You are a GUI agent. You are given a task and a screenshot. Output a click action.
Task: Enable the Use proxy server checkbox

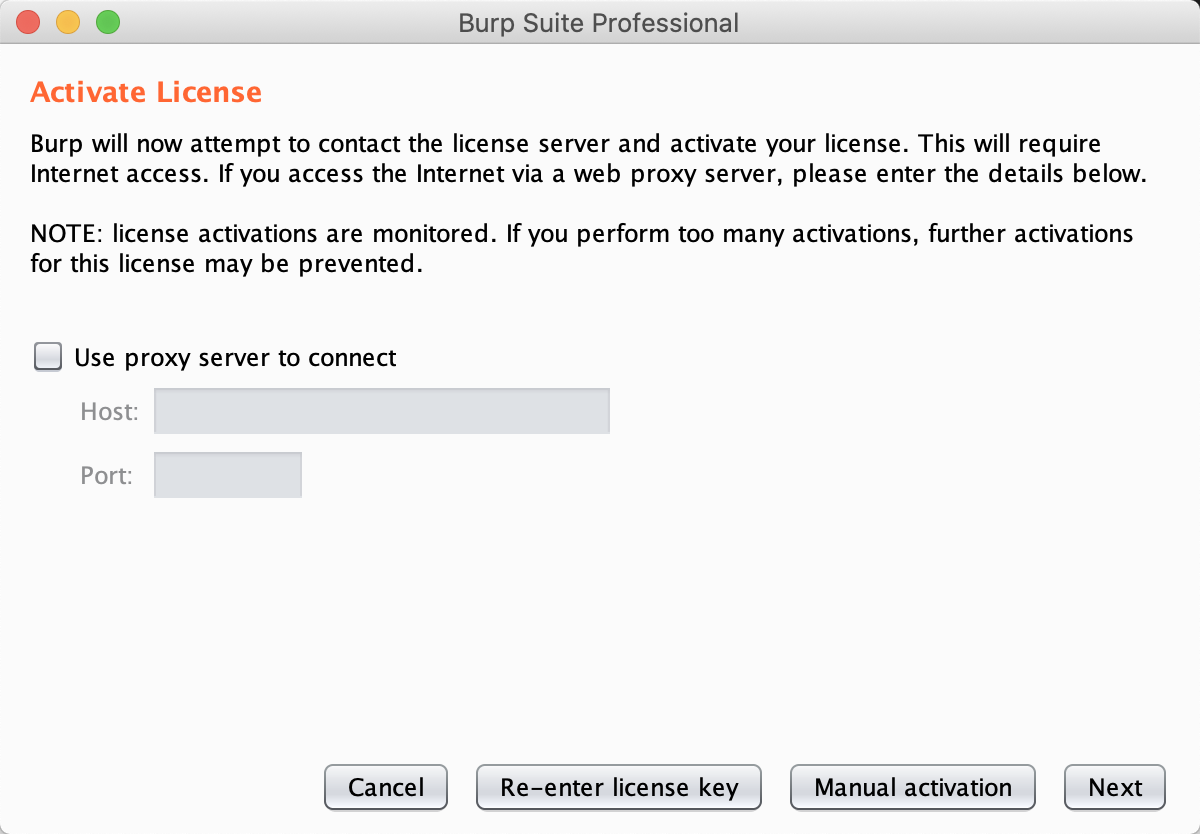coord(48,357)
